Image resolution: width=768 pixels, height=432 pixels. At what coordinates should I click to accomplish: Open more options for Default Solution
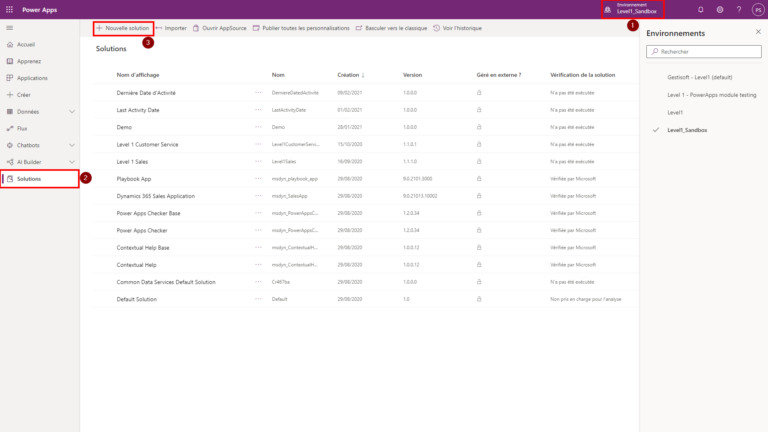point(258,299)
